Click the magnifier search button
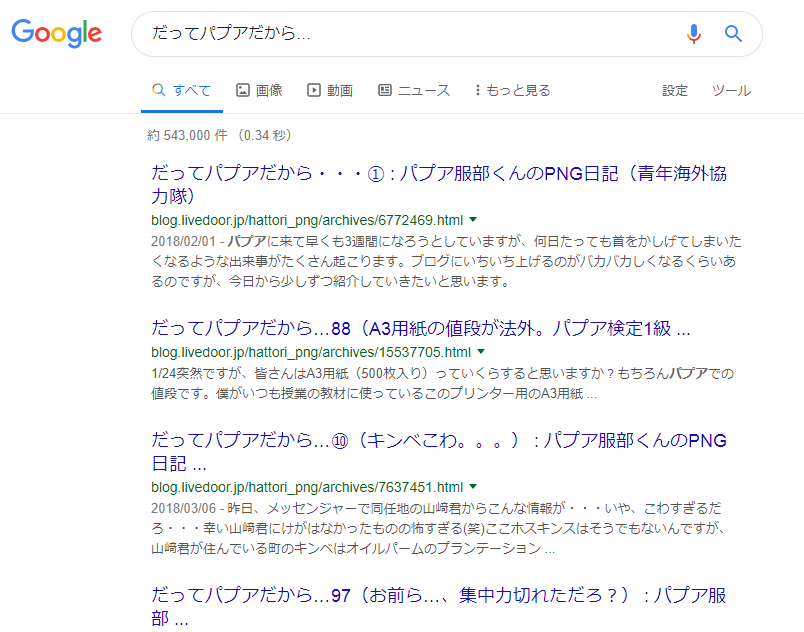This screenshot has height=632, width=804. 733,34
